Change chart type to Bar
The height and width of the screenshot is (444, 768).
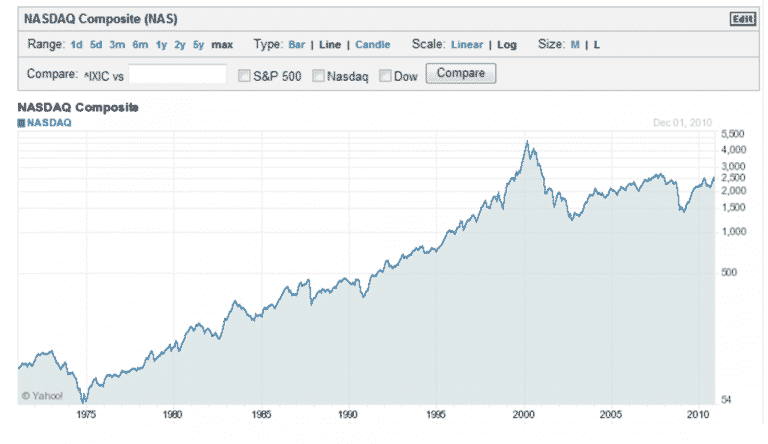pos(297,45)
